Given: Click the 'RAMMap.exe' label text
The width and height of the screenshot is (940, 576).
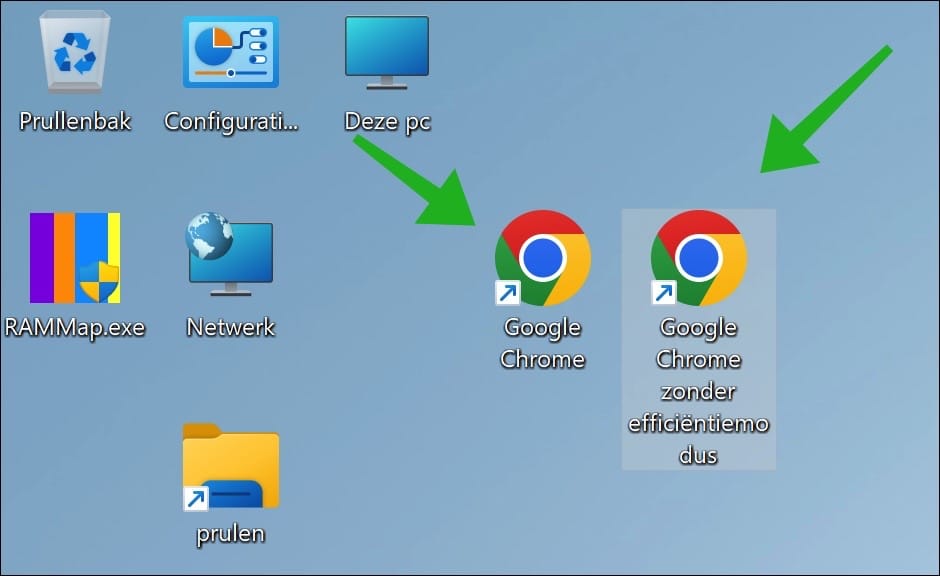Looking at the screenshot, I should [75, 328].
